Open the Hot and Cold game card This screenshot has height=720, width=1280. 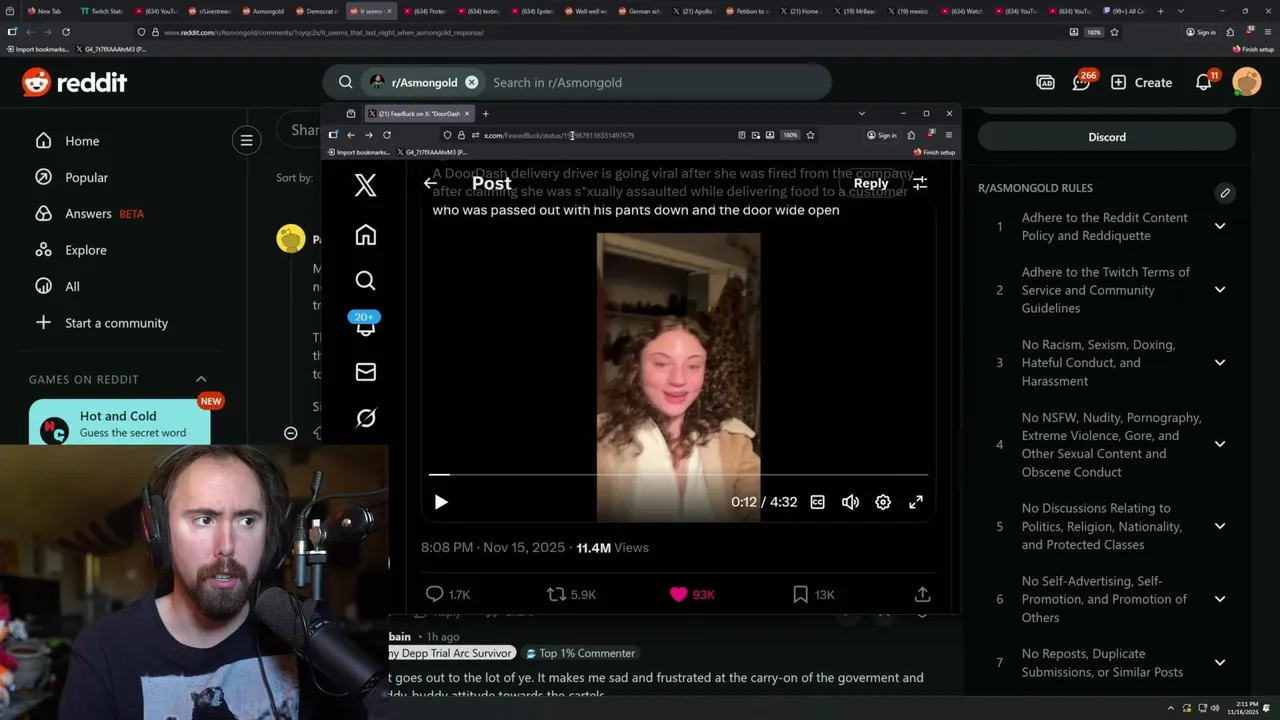(x=119, y=423)
